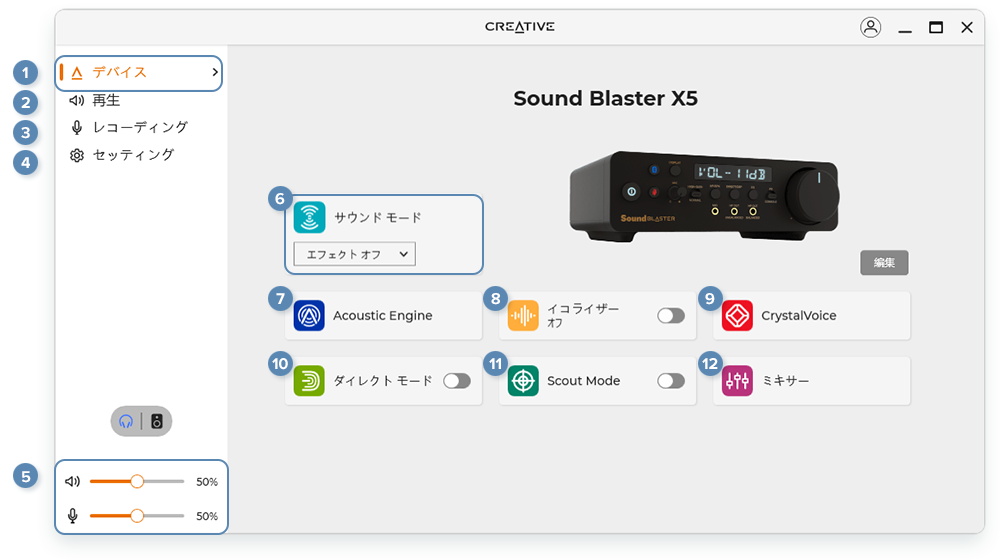
Task: Switch output to speakers icon
Action: [x=157, y=422]
